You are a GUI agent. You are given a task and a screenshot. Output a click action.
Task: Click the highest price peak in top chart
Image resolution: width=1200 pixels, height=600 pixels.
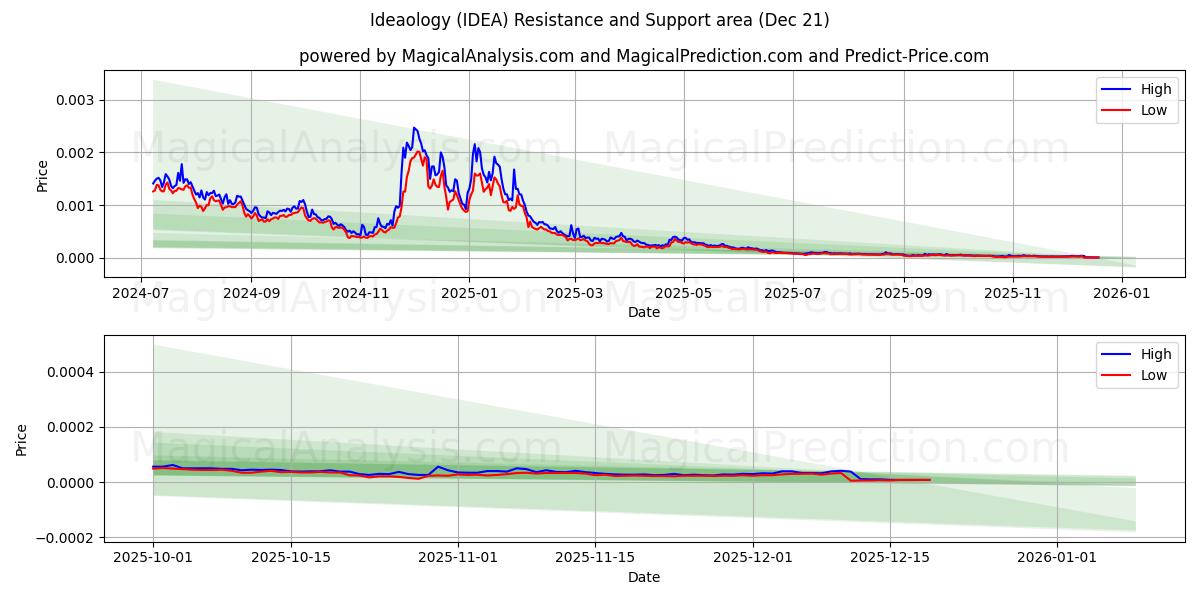click(x=414, y=128)
